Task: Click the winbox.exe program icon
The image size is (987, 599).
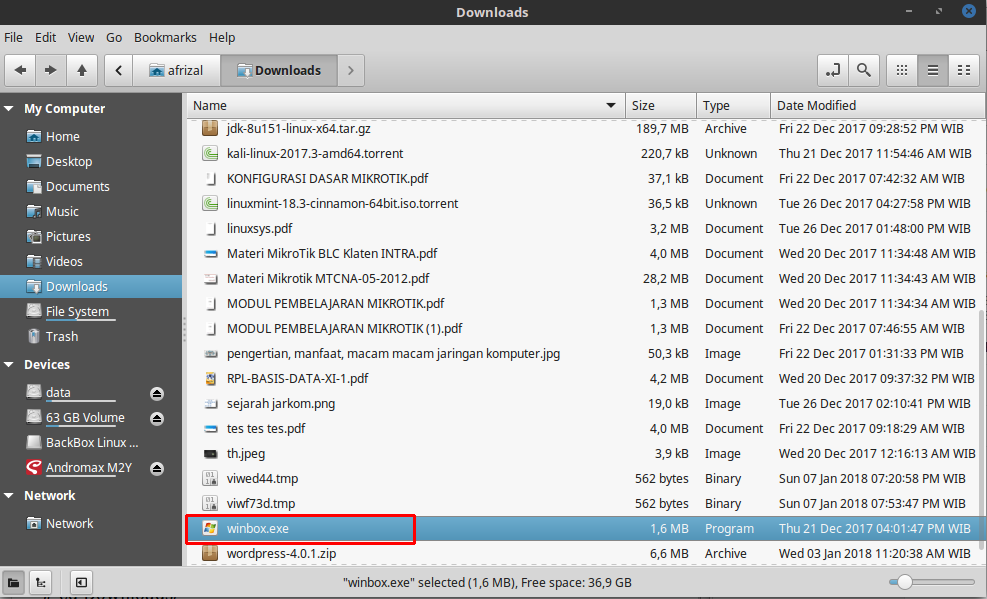Action: [210, 529]
